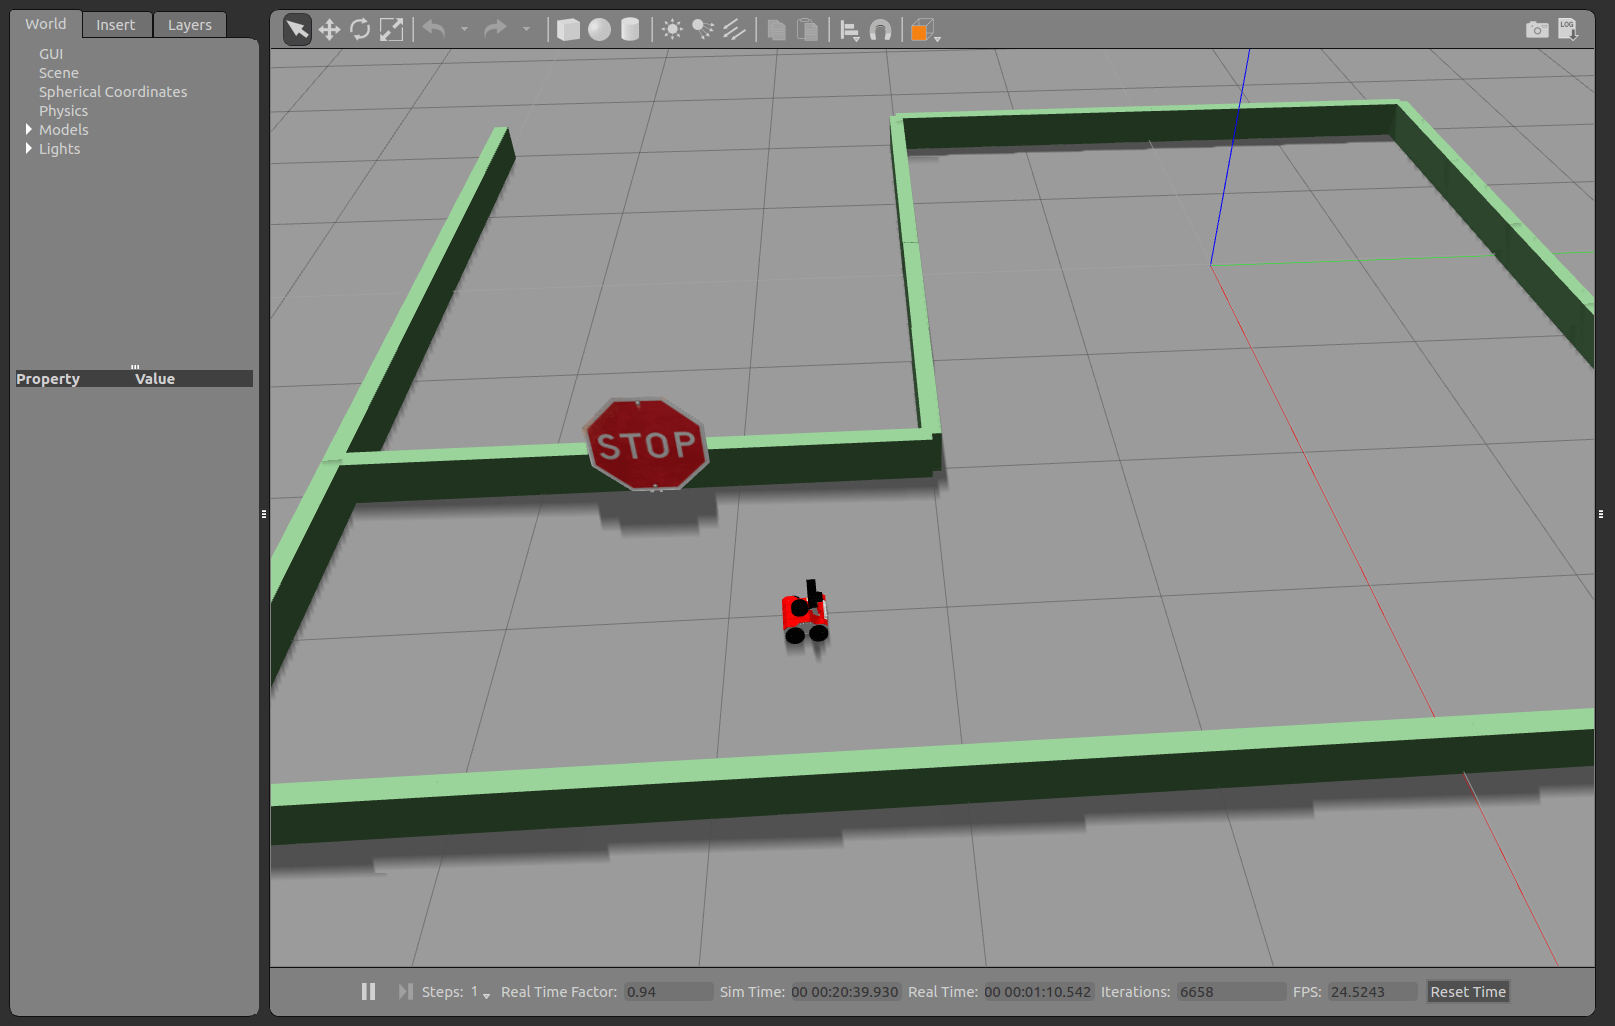Open the undo history dropdown arrow
The image size is (1615, 1026).
coord(464,30)
